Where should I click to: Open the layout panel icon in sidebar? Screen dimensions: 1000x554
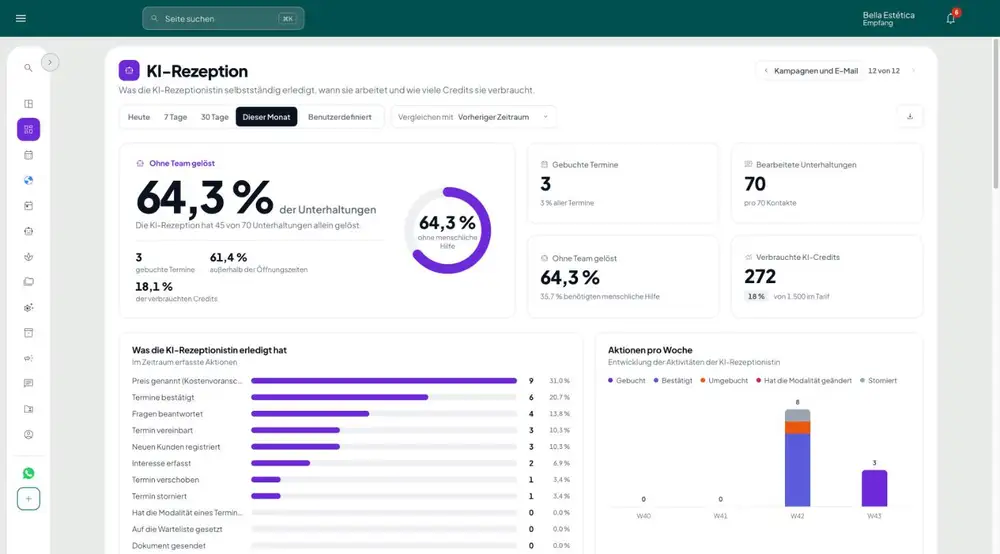point(29,104)
